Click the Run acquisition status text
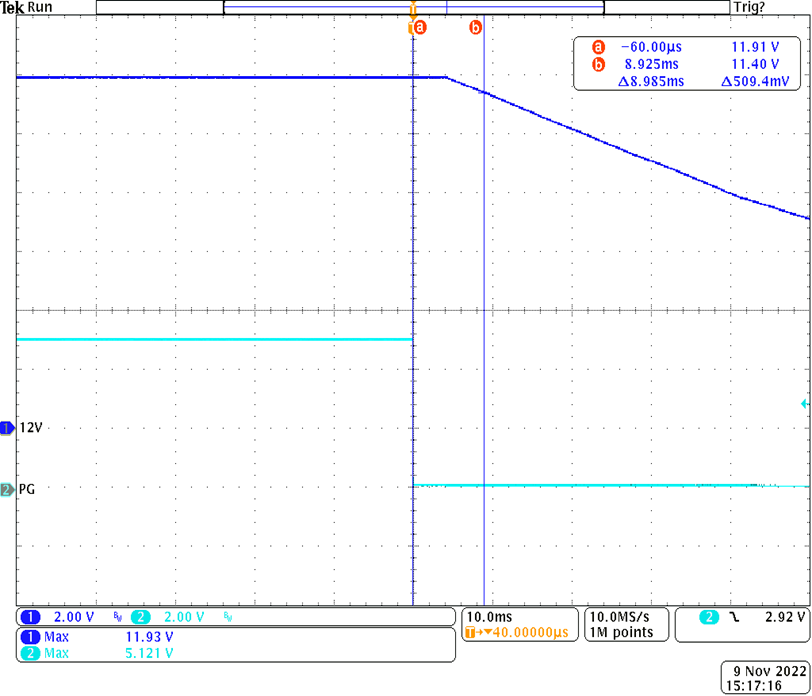This screenshot has width=812, height=696. pyautogui.click(x=40, y=7)
